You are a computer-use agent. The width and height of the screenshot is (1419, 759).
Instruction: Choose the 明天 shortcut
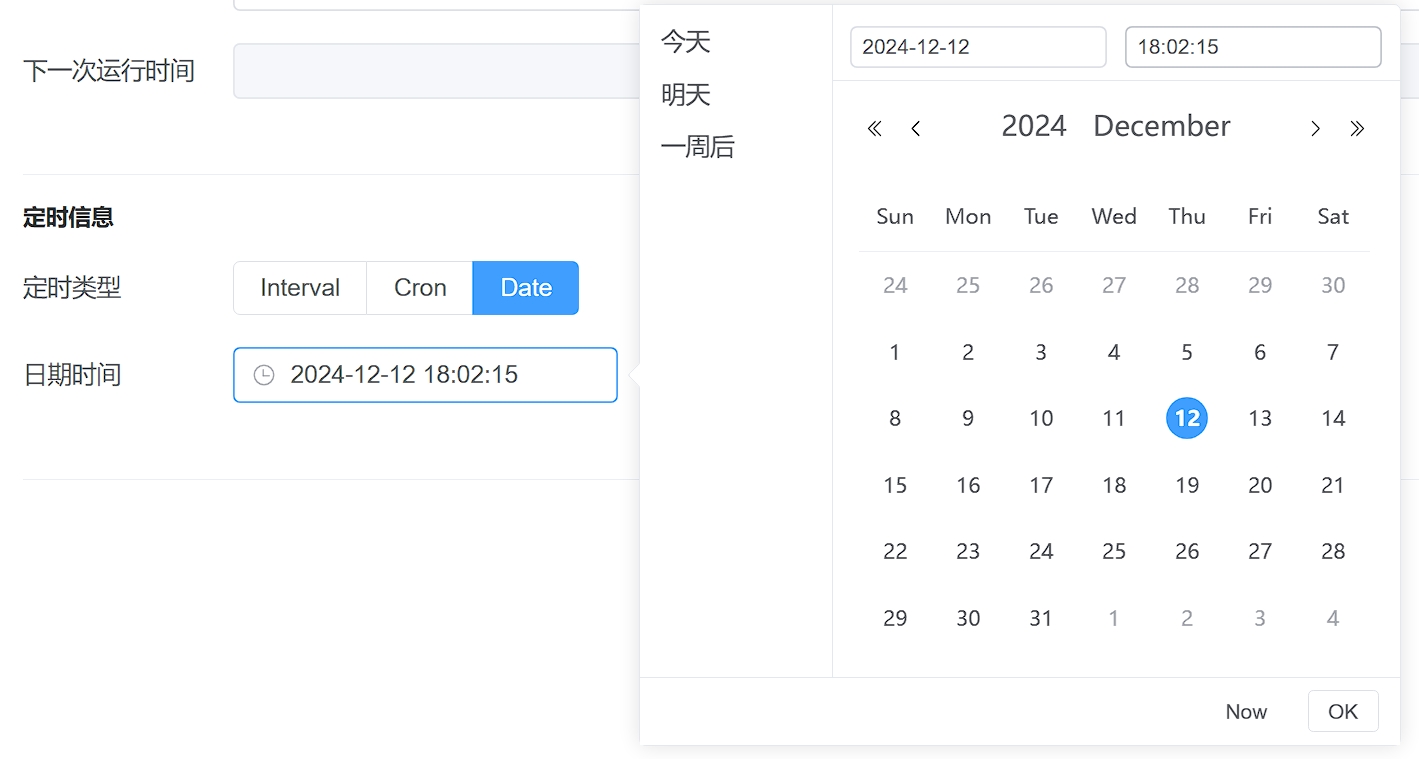click(x=686, y=95)
